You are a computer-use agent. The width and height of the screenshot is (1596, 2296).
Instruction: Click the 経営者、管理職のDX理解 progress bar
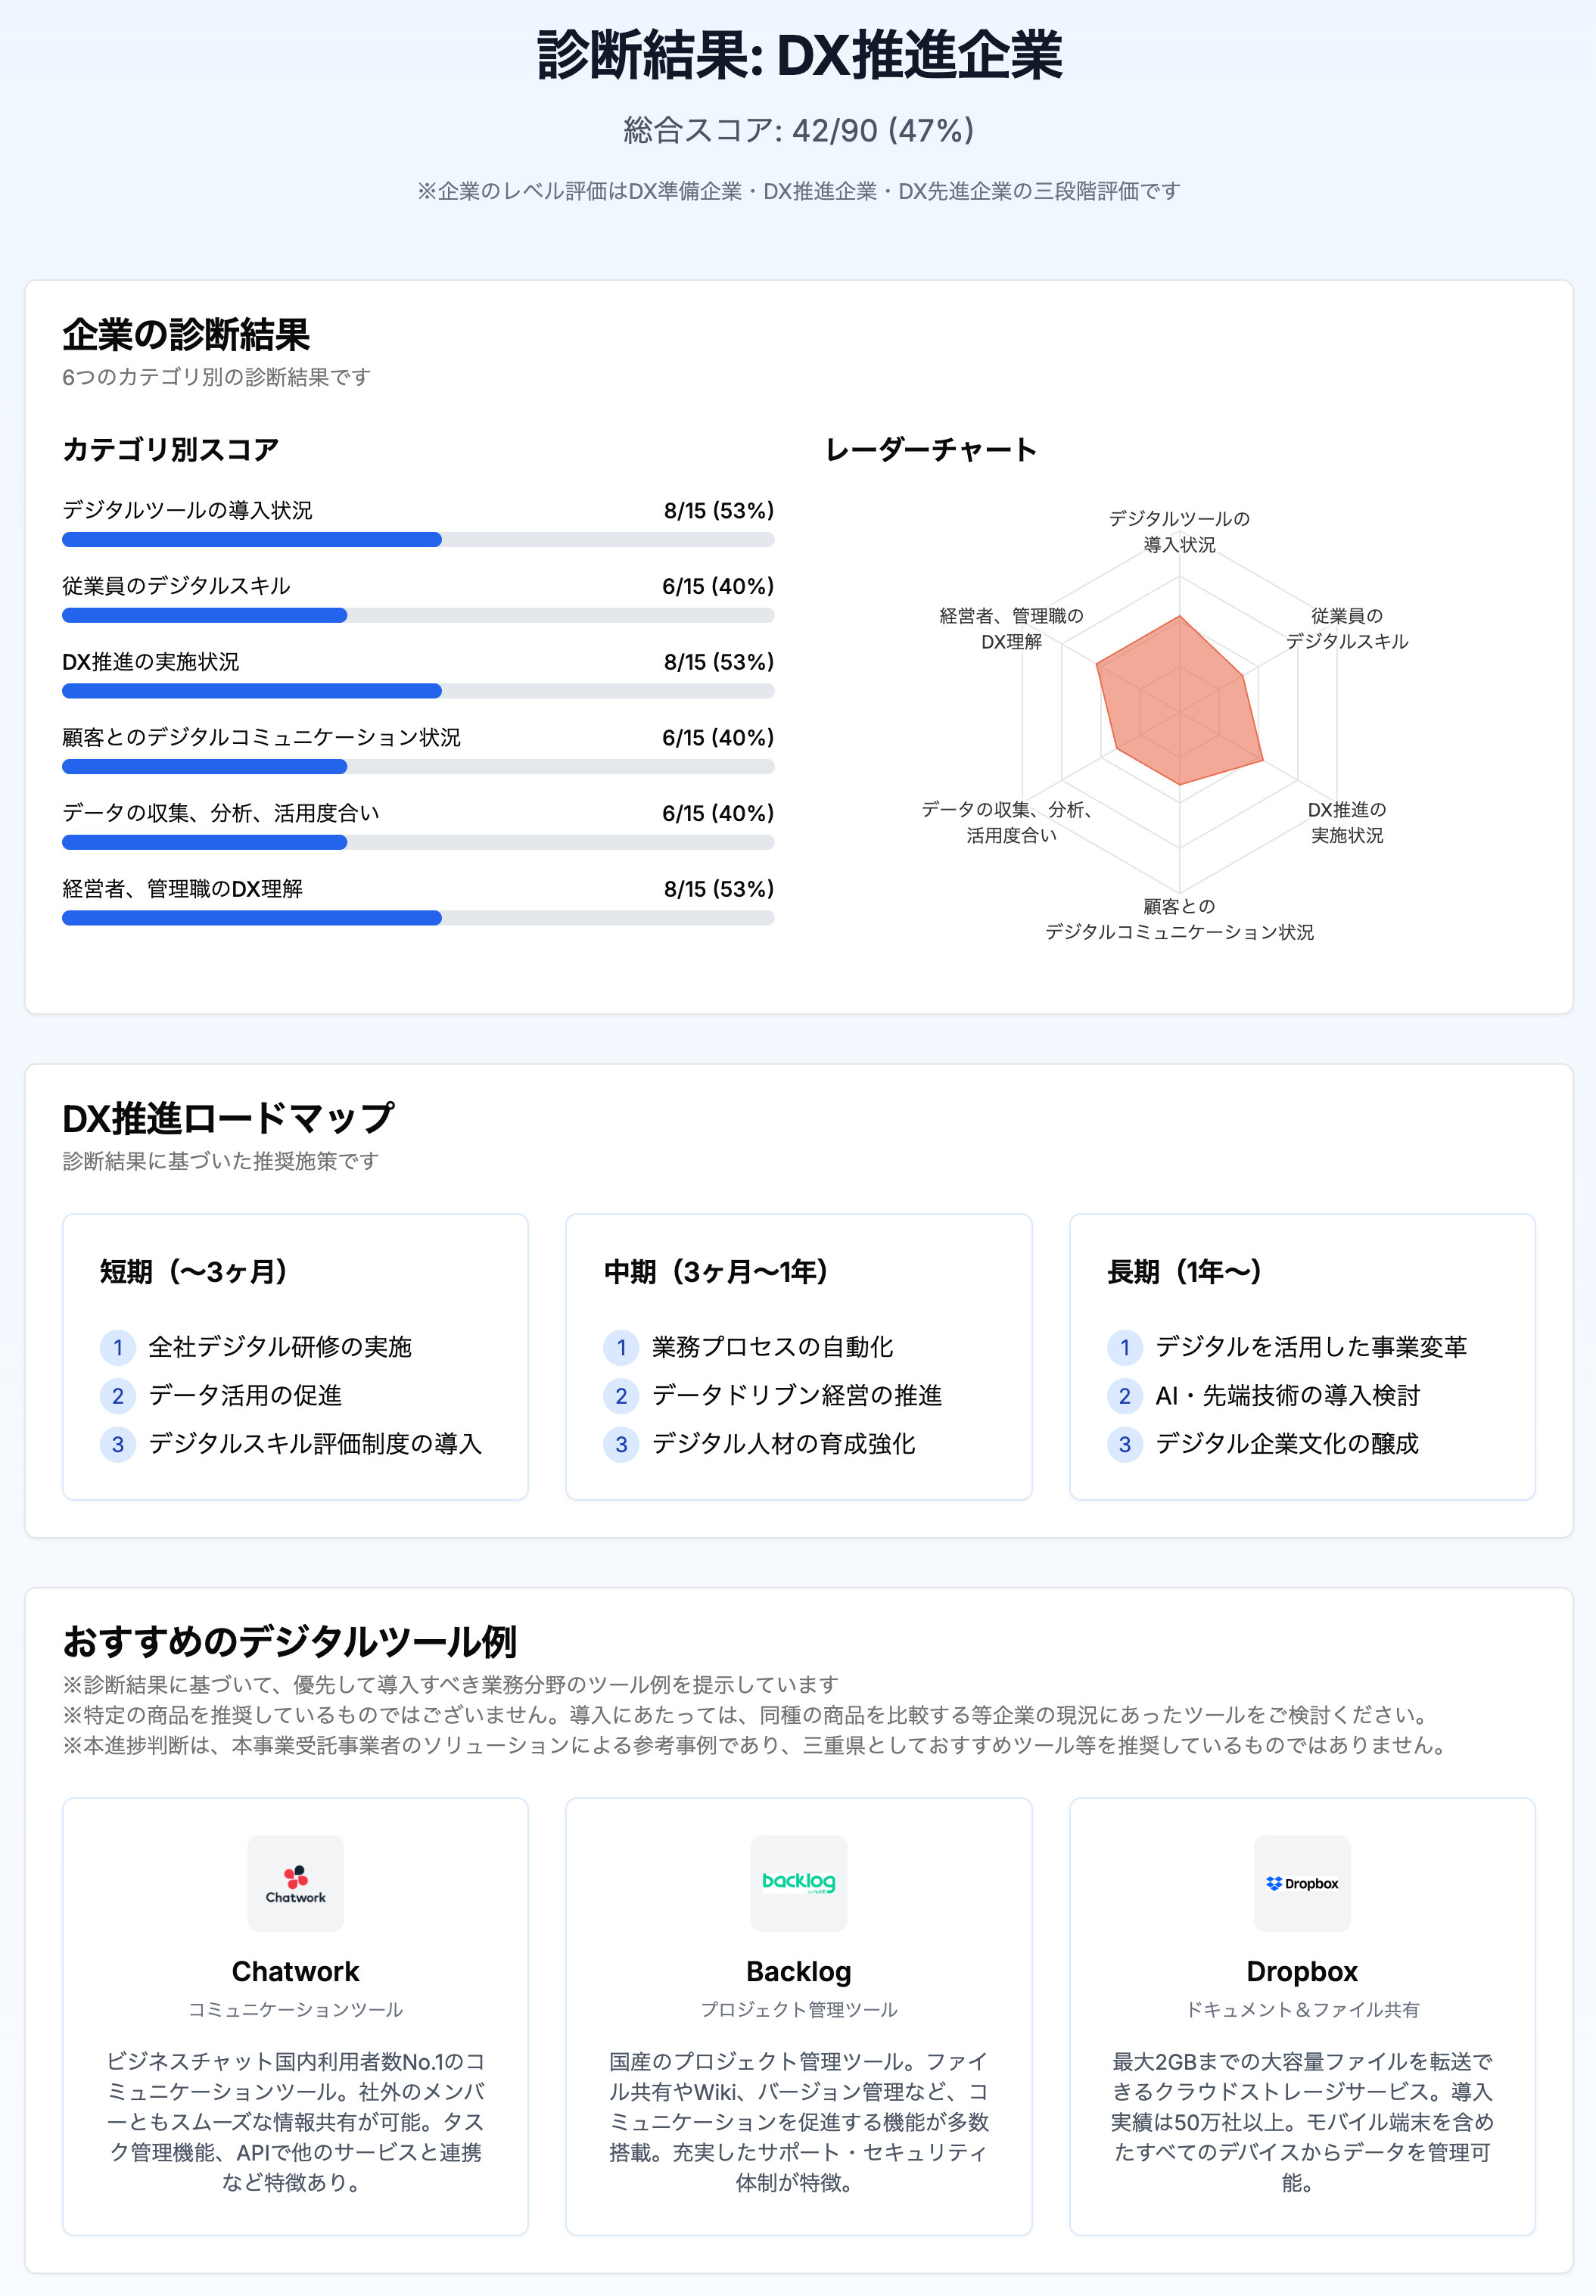(418, 918)
